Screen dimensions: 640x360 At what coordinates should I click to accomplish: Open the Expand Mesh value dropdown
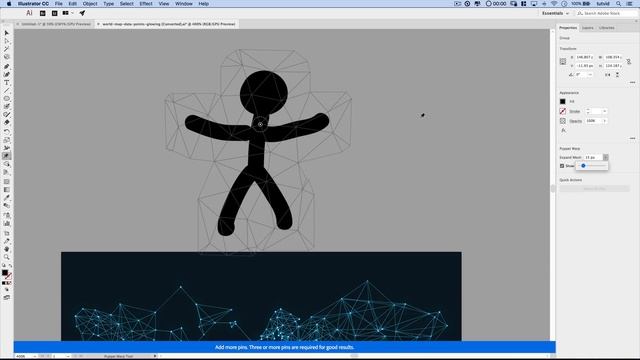[606, 158]
